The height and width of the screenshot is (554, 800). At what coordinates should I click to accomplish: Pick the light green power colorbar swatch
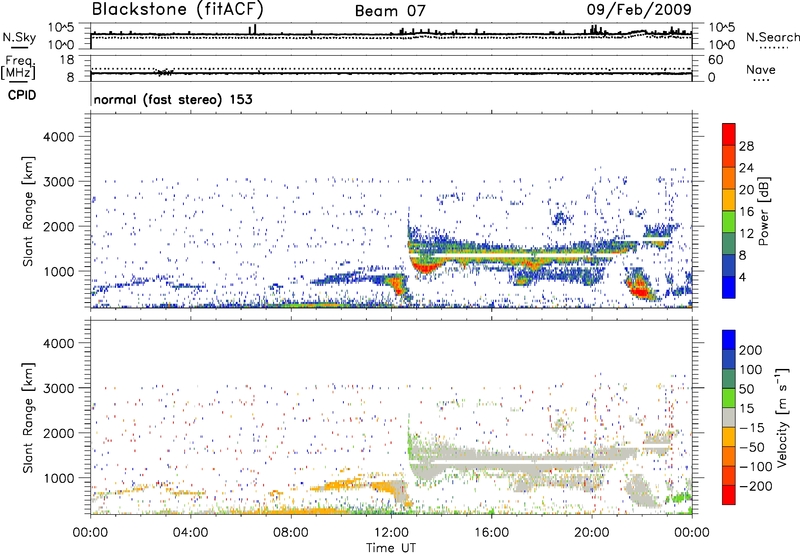click(729, 222)
